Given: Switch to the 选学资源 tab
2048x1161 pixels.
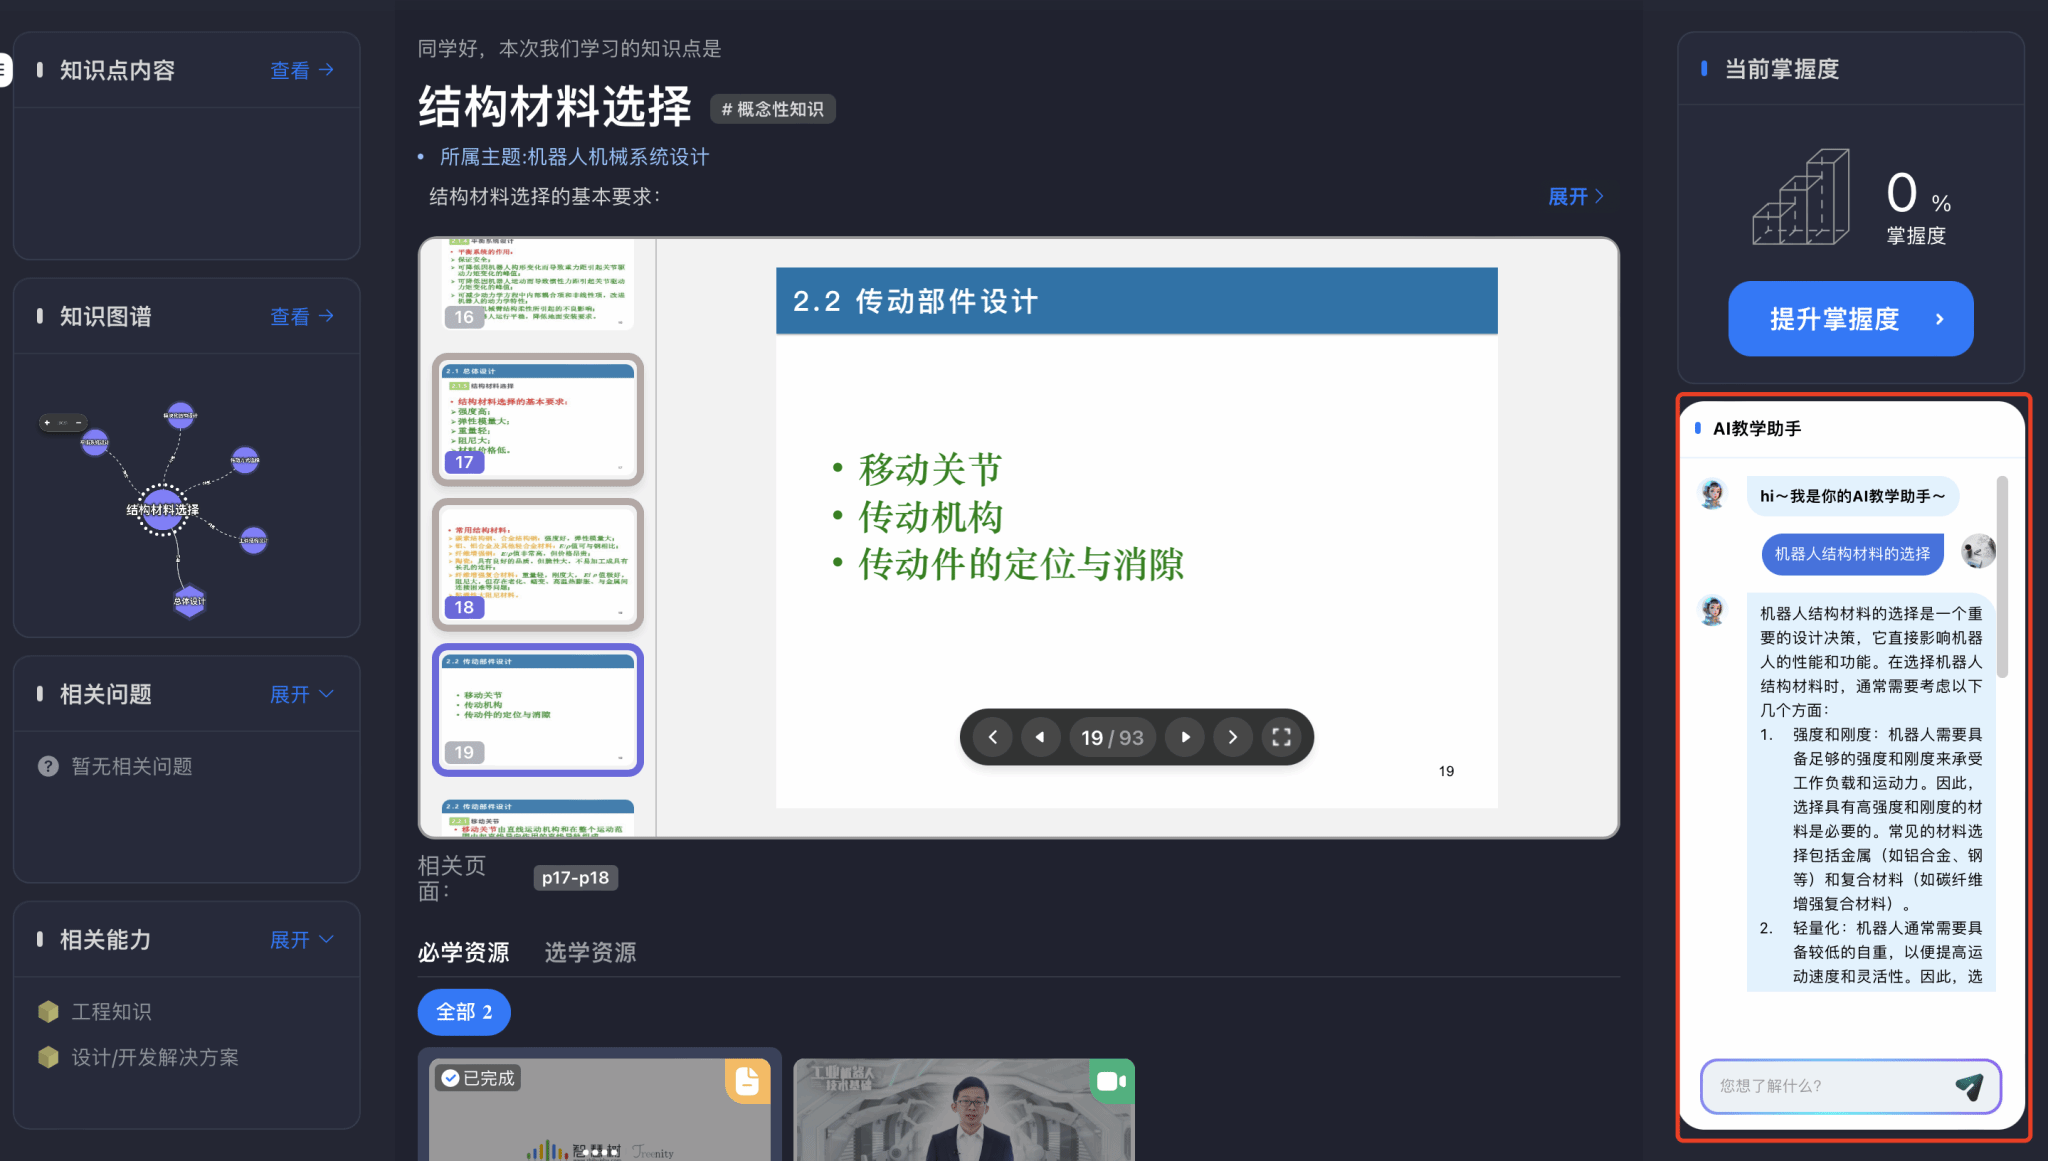Looking at the screenshot, I should (x=590, y=952).
